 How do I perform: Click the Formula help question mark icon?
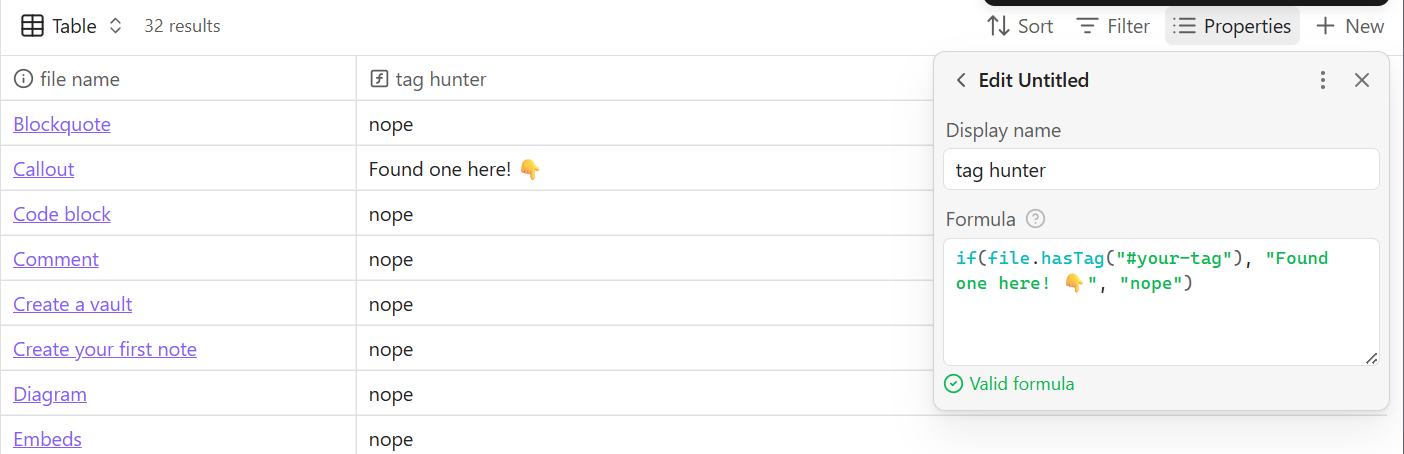[1036, 219]
